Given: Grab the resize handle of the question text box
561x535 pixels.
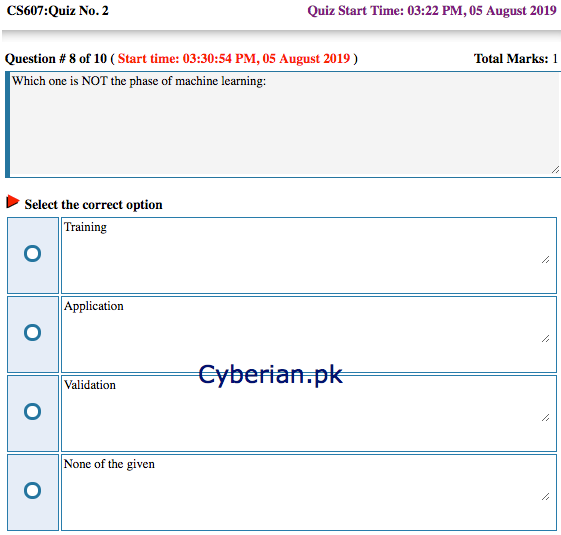Looking at the screenshot, I should click(x=555, y=170).
